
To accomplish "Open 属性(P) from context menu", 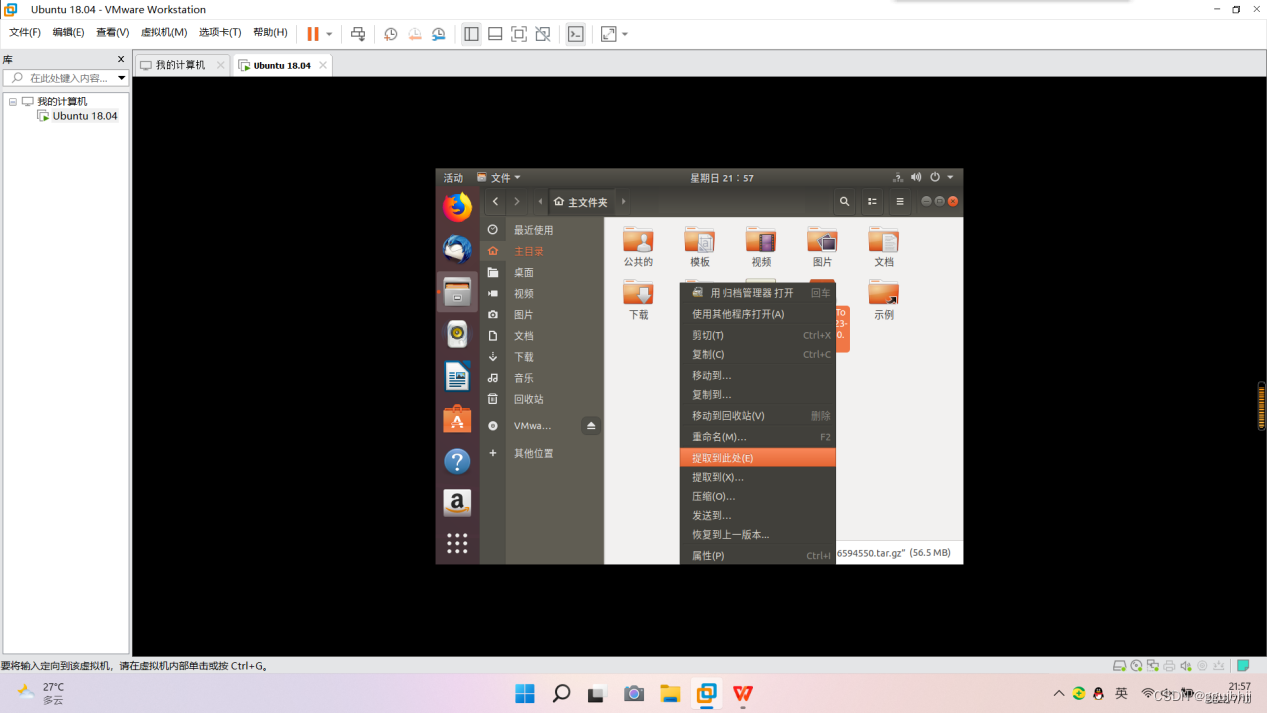I will point(757,555).
